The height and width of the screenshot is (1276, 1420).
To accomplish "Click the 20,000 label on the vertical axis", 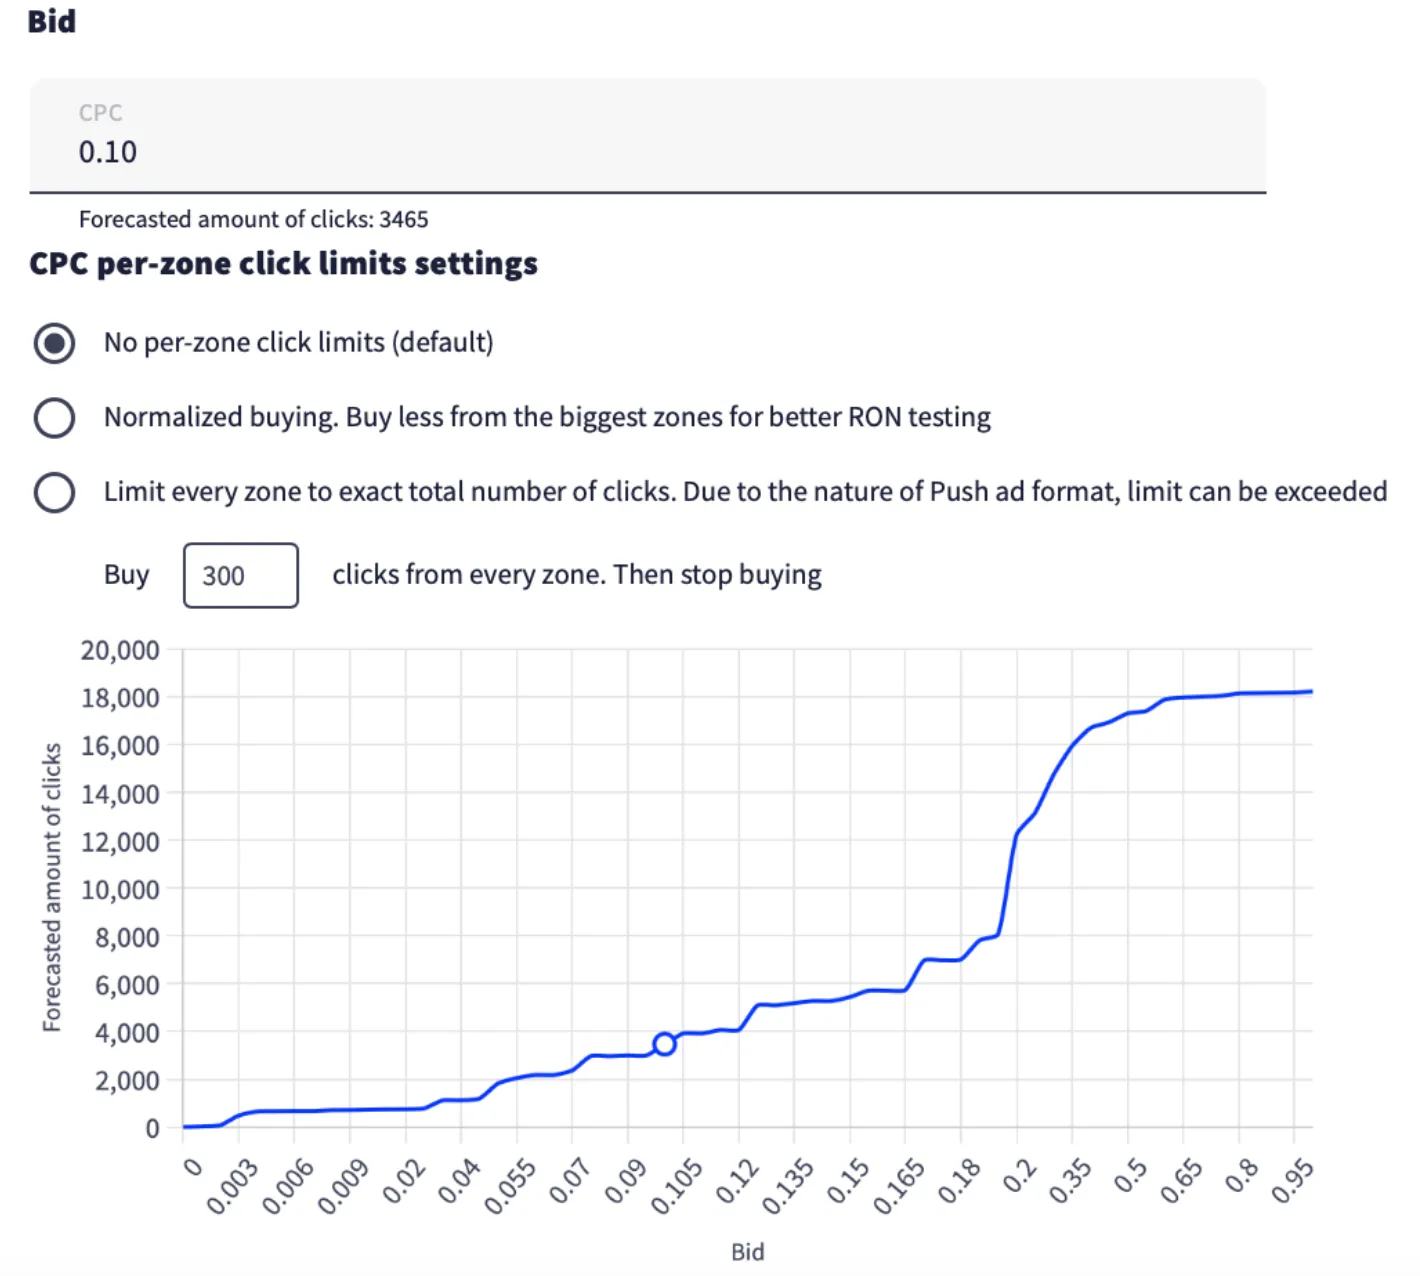I will click(120, 651).
